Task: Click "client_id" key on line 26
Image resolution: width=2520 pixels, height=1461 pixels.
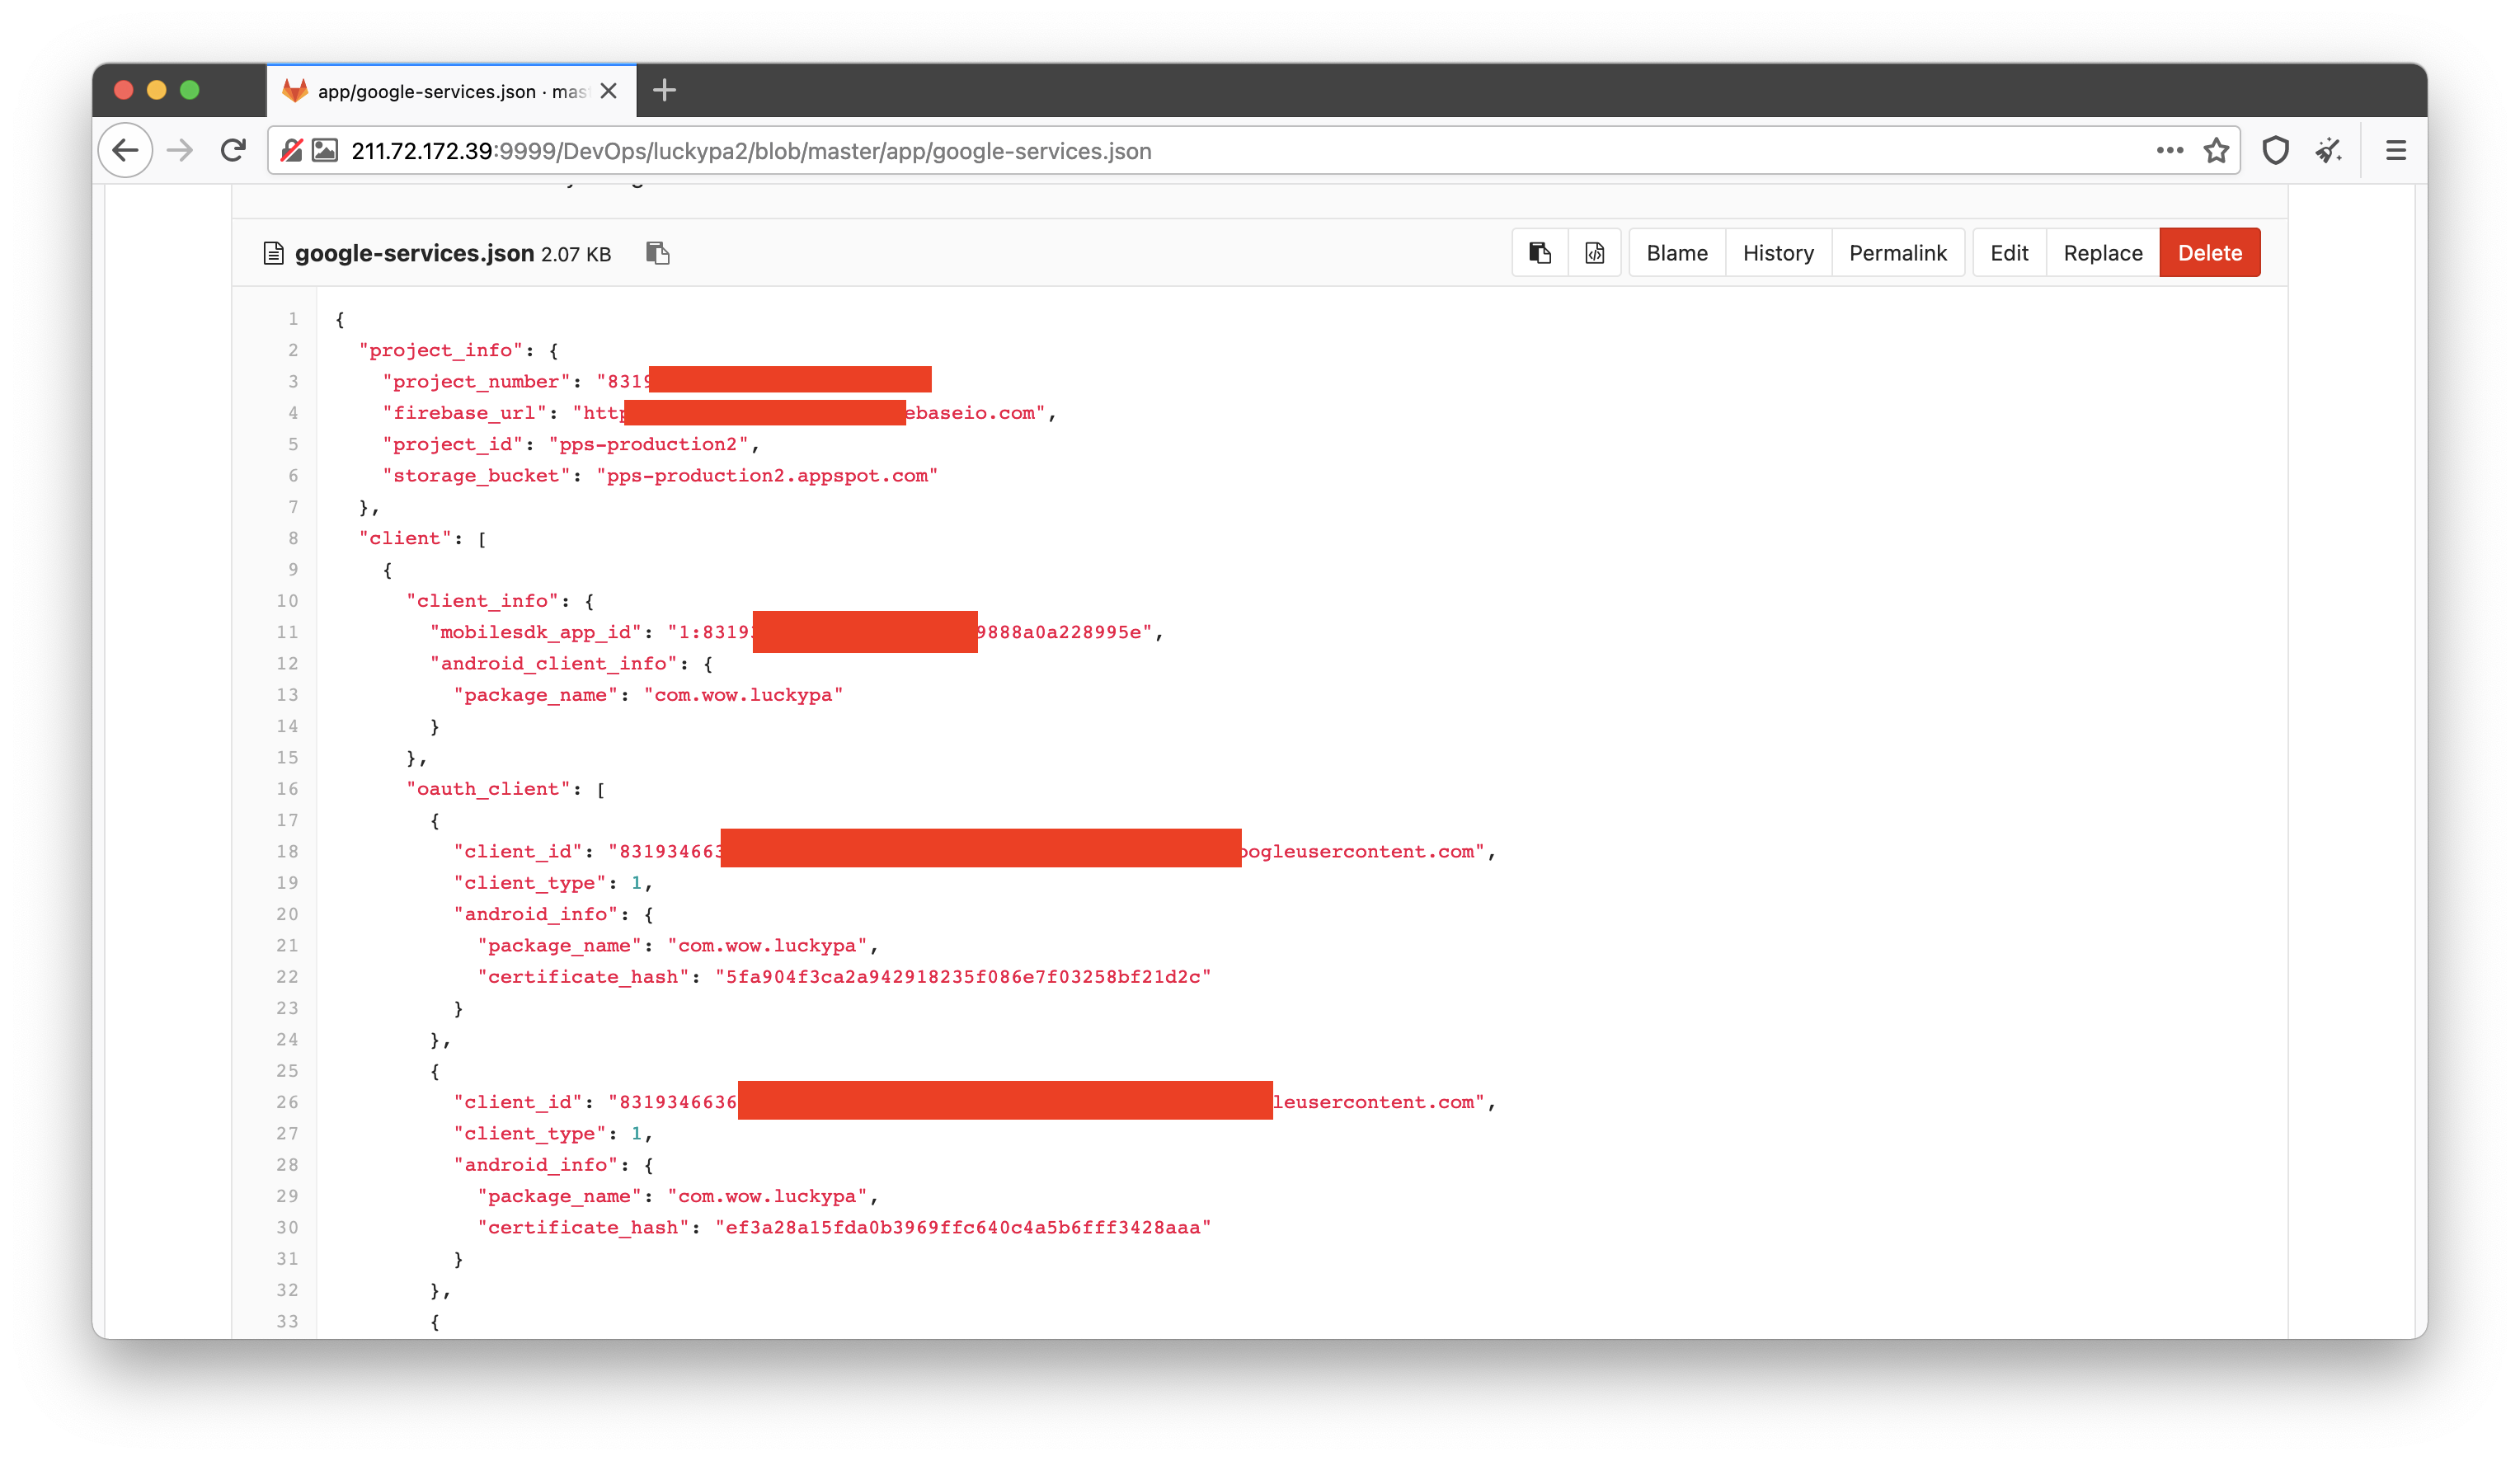Action: coord(518,1102)
